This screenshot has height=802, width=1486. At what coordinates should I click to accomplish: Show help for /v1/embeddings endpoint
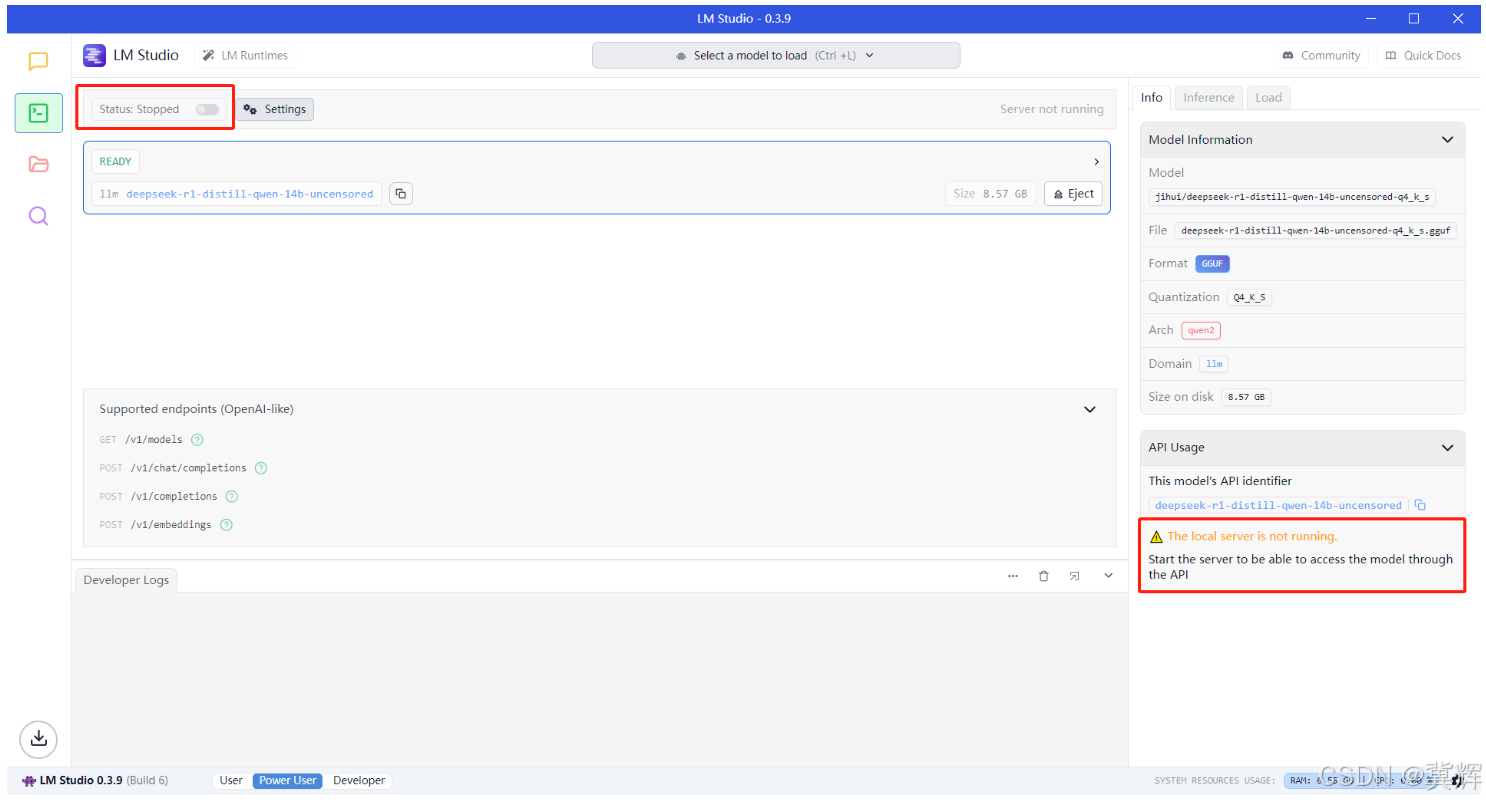[x=226, y=525]
